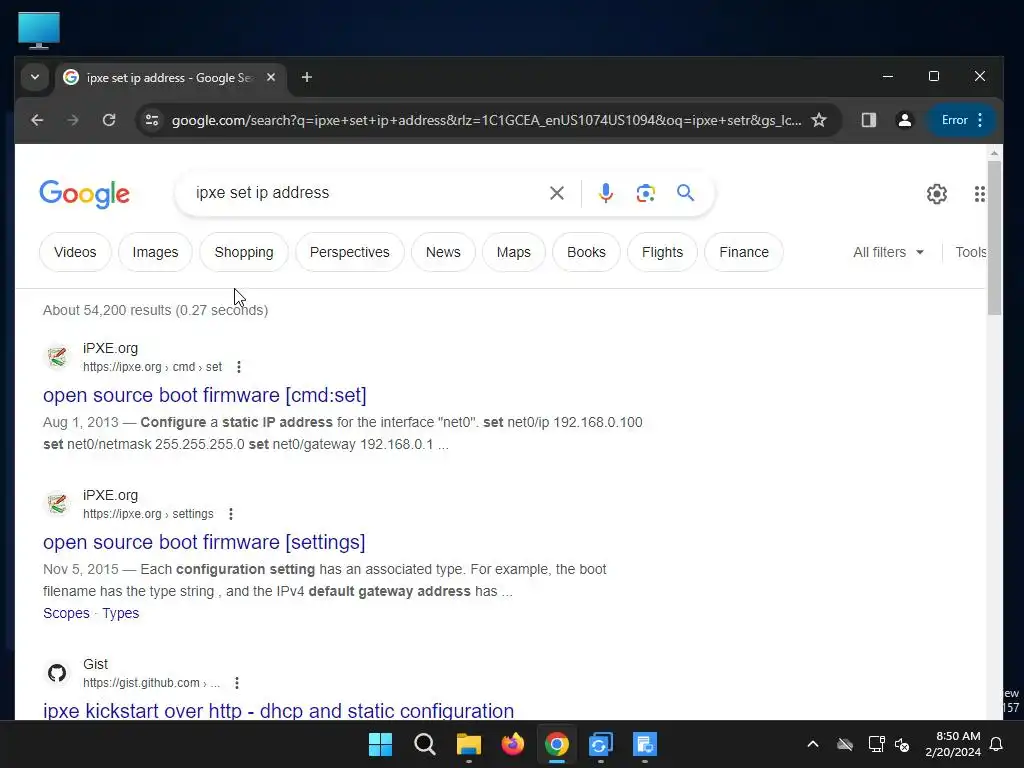Open File Explorer from taskbar
The image size is (1024, 768).
469,744
